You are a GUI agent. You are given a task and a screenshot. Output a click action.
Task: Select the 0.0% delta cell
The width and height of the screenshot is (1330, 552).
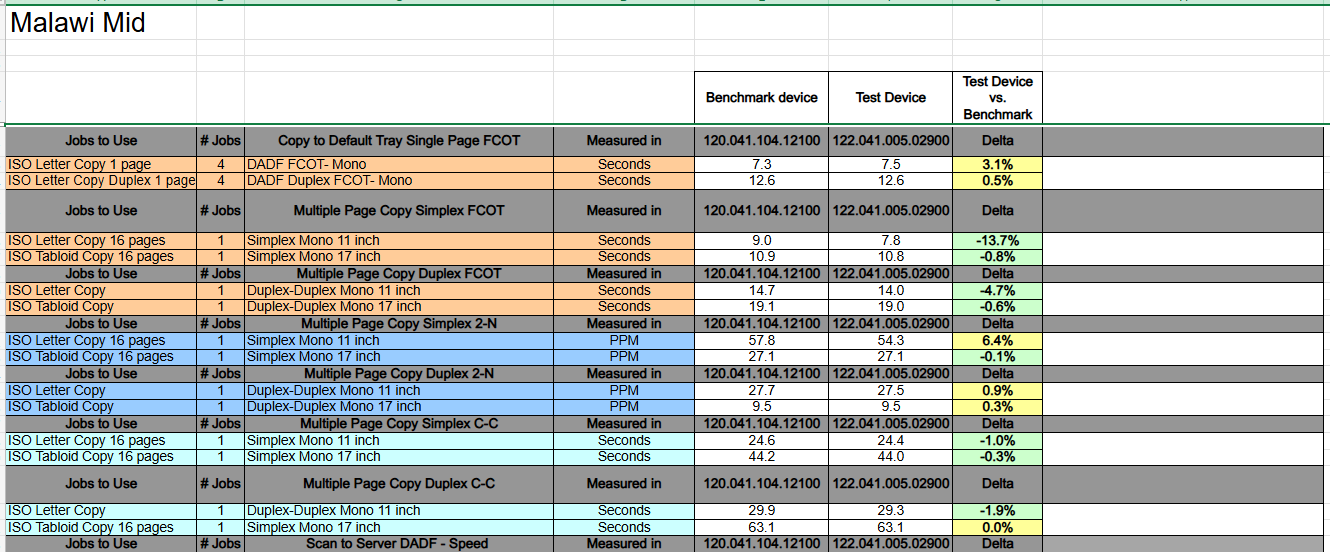[x=997, y=528]
